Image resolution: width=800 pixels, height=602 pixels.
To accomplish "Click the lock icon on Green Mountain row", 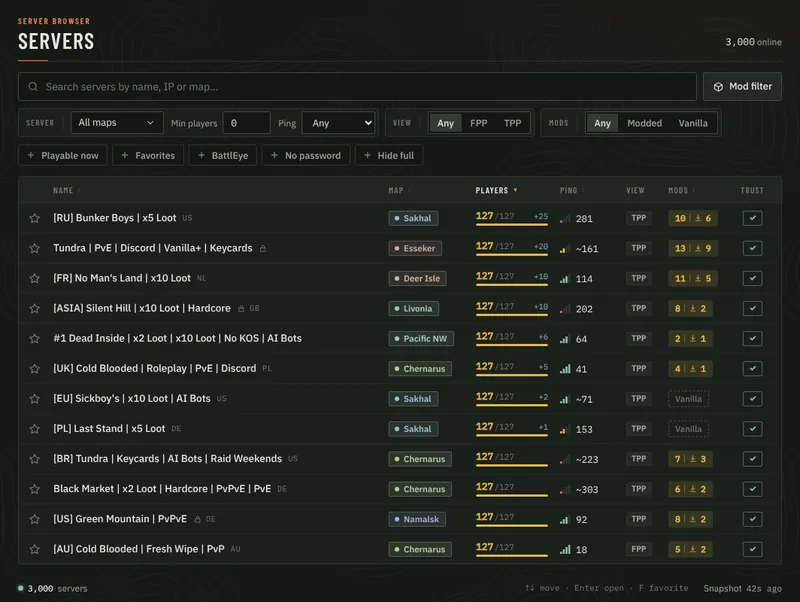I will click(197, 519).
